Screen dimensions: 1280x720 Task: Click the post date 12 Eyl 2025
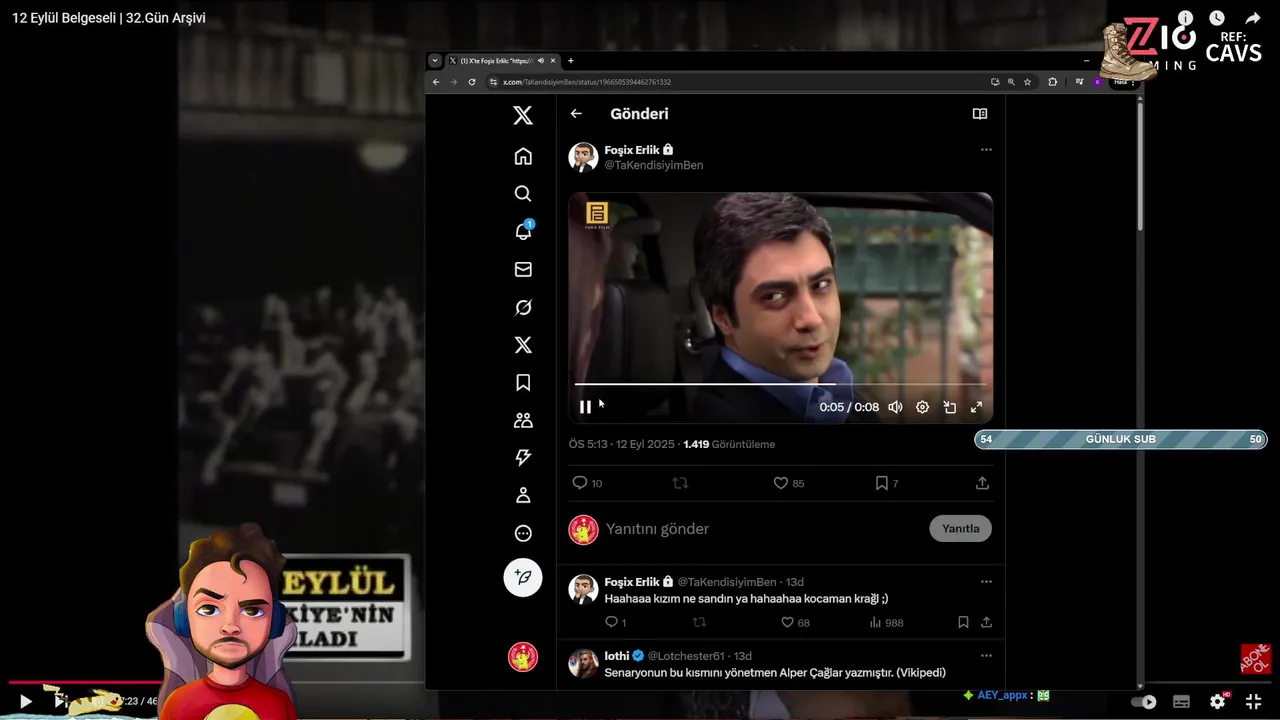646,444
